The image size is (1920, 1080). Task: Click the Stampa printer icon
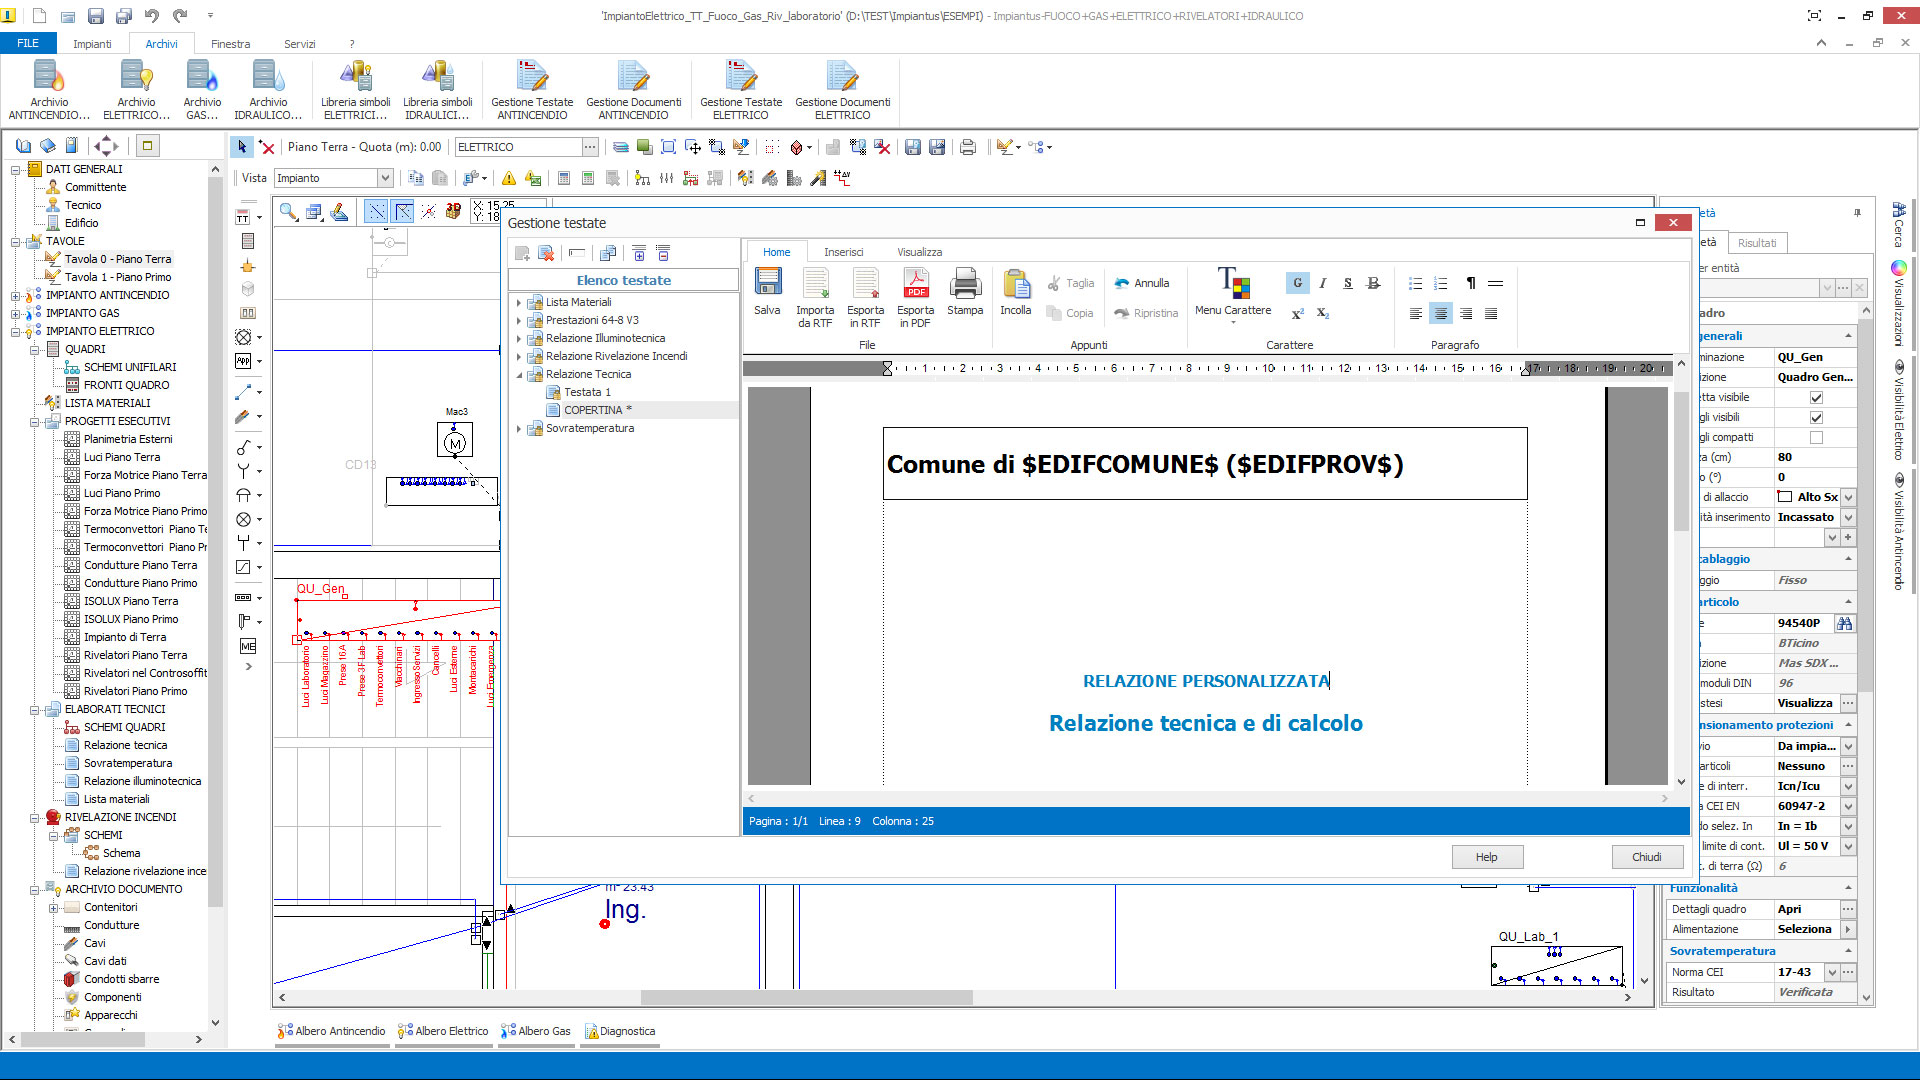pos(965,292)
